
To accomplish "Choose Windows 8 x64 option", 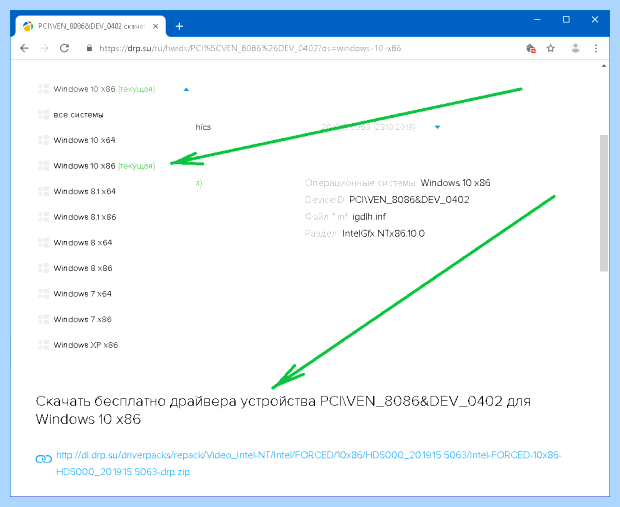I will pyautogui.click(x=83, y=242).
